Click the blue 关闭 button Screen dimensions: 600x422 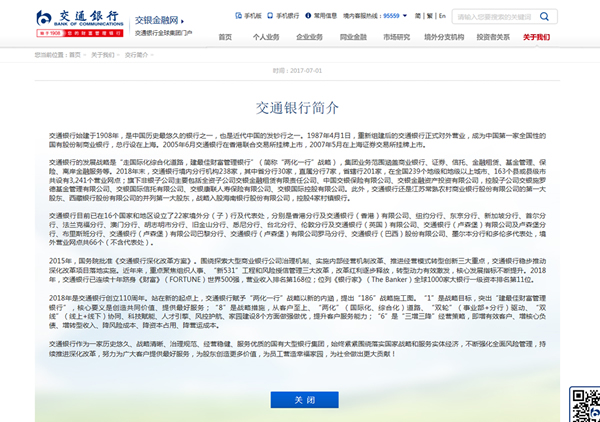tap(305, 400)
